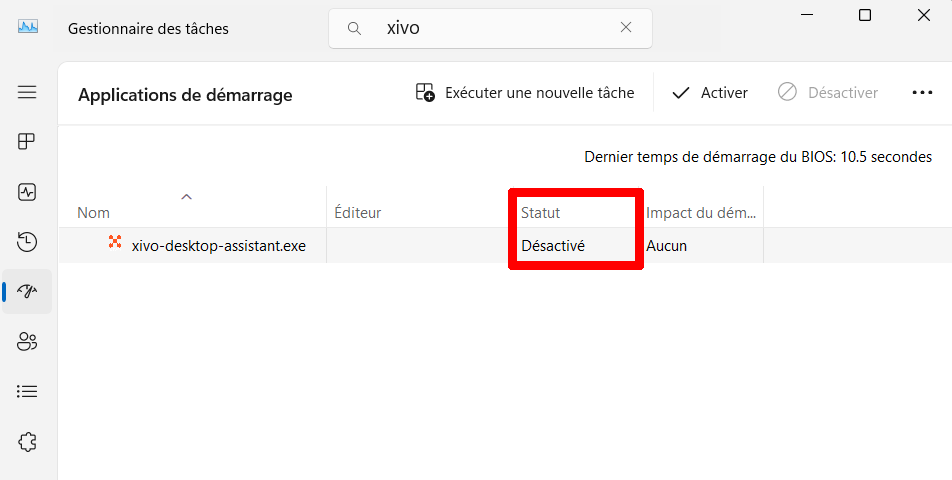
Task: Click the greyed-out Désactiver button
Action: pos(828,93)
